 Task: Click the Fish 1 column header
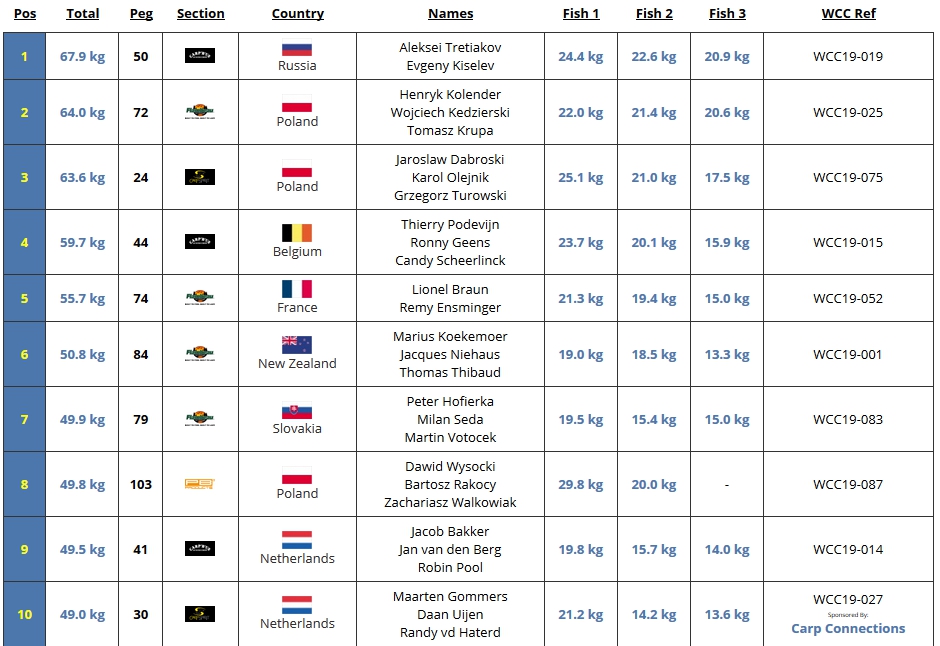pyautogui.click(x=581, y=13)
